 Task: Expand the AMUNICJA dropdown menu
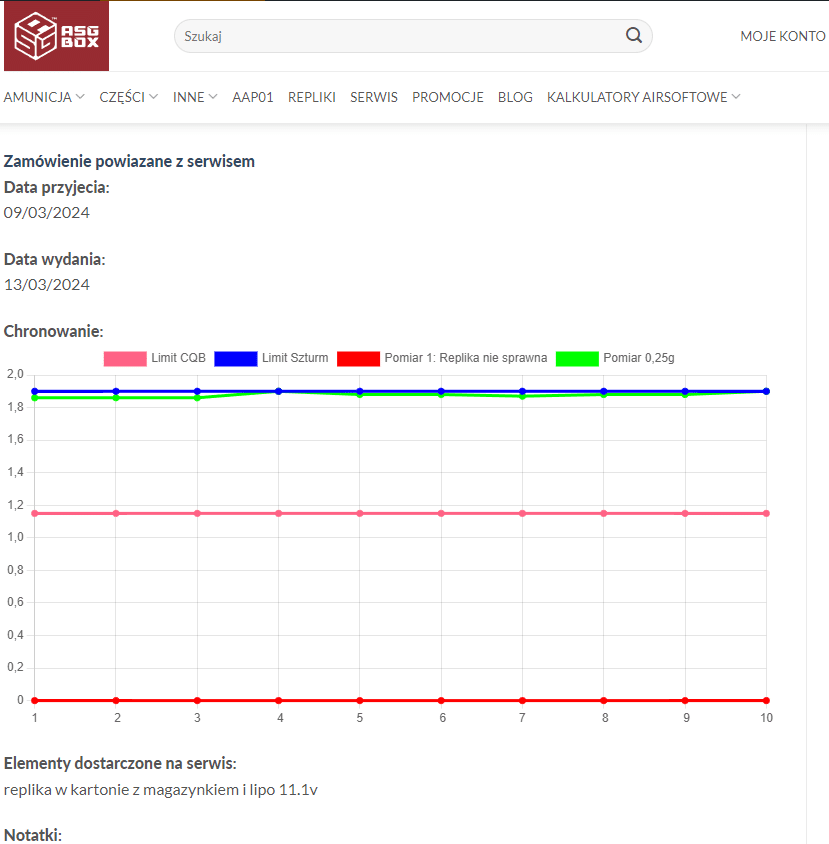pos(44,97)
